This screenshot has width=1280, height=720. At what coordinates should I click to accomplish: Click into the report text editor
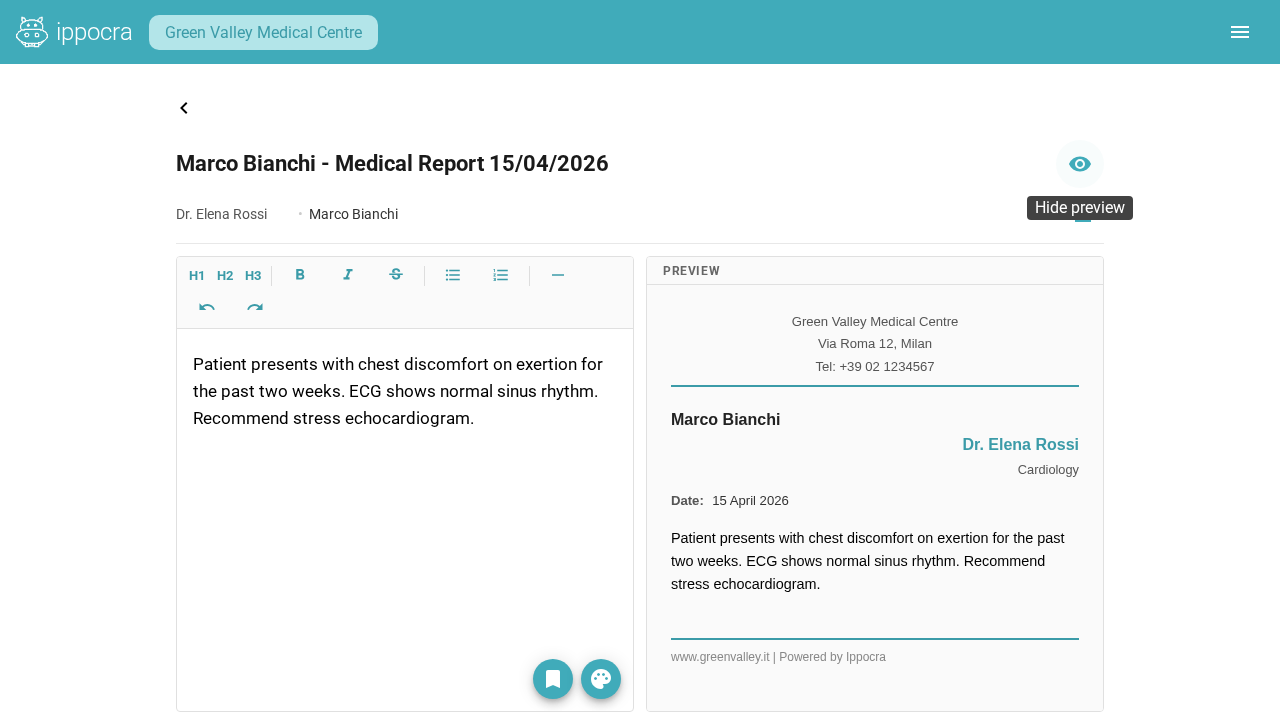(404, 500)
